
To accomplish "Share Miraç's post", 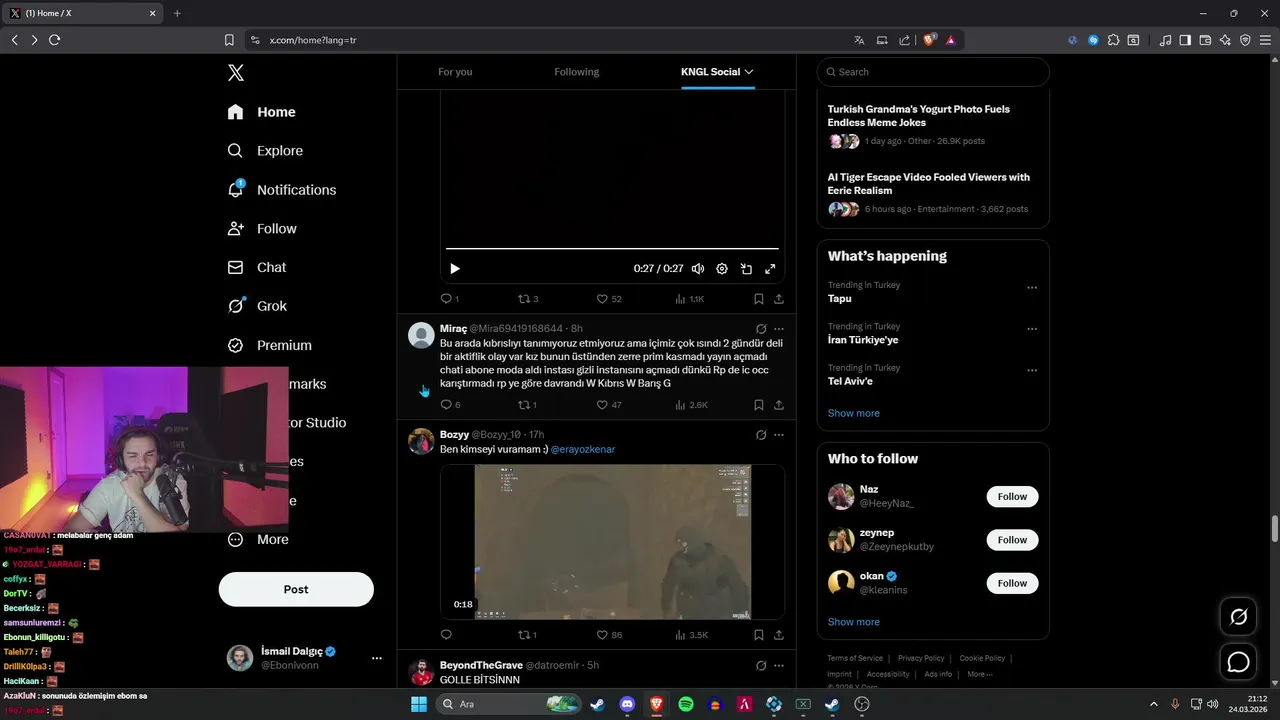I will [779, 405].
